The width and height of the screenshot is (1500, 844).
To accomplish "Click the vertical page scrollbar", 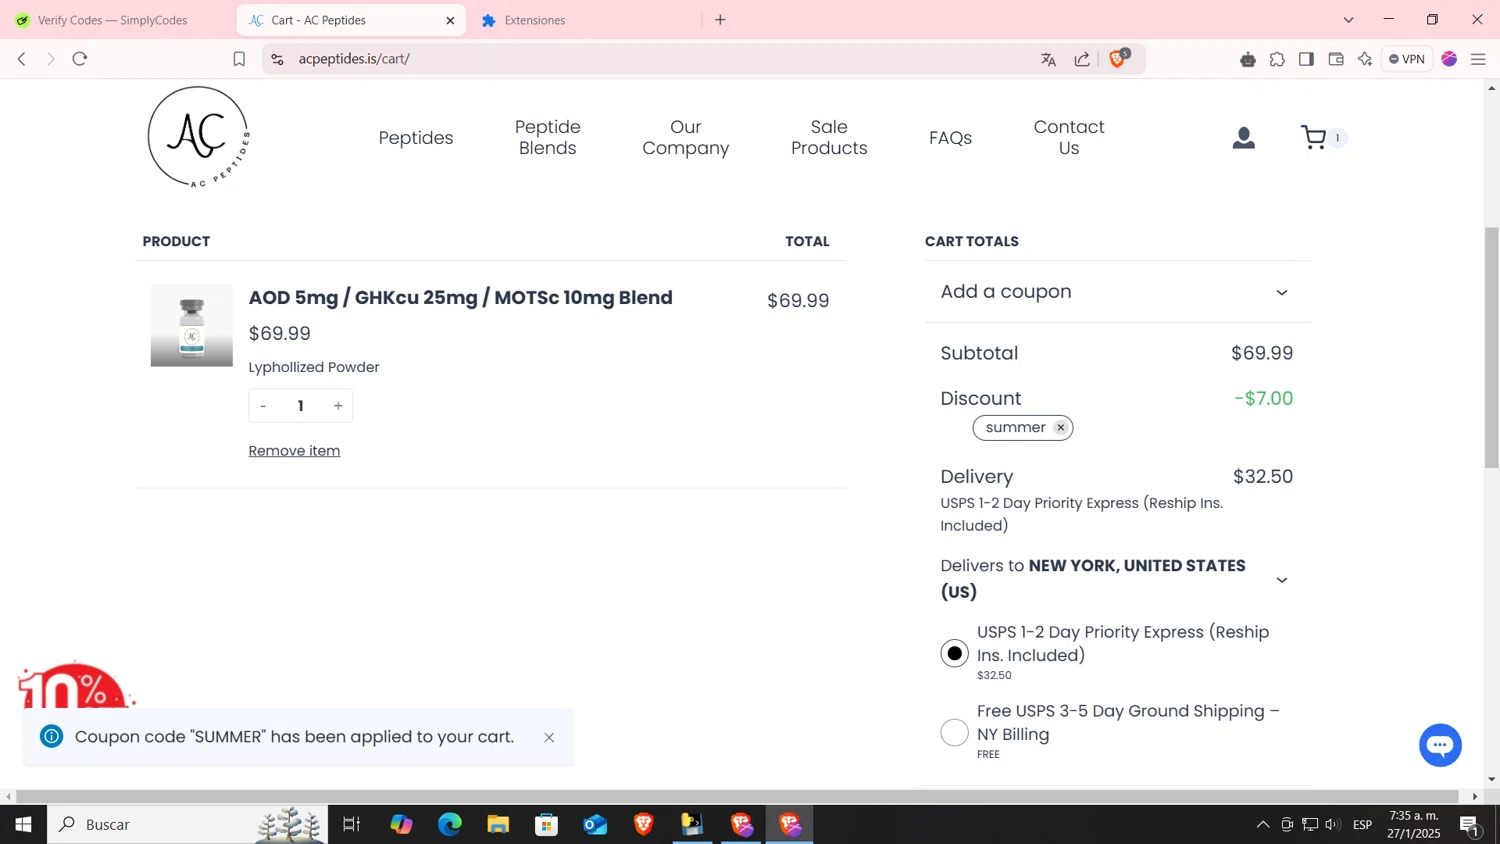I will (x=1492, y=348).
